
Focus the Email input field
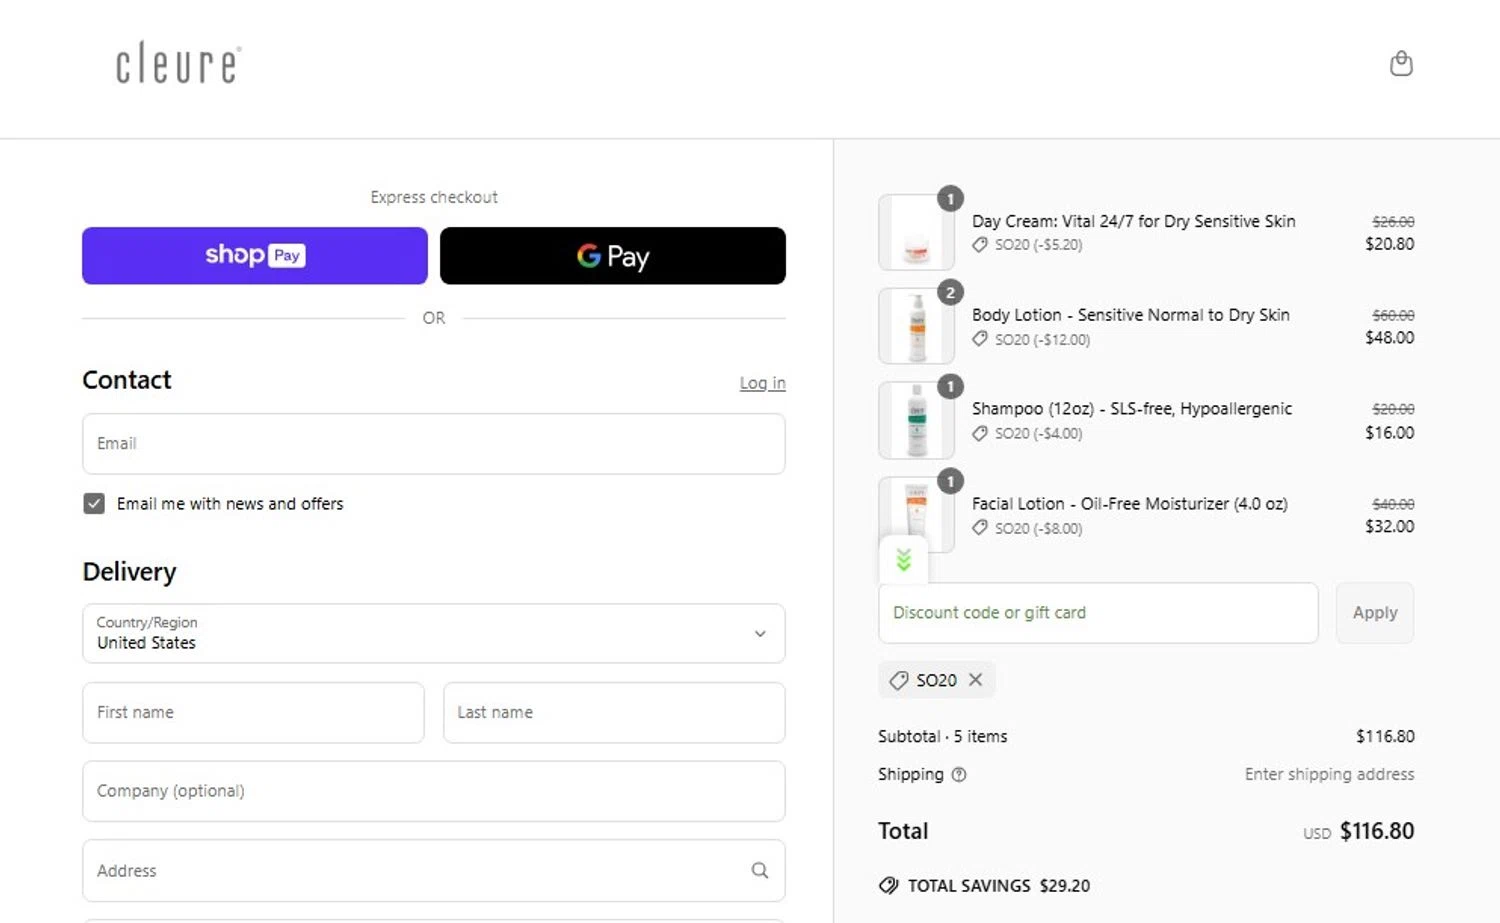pos(434,444)
